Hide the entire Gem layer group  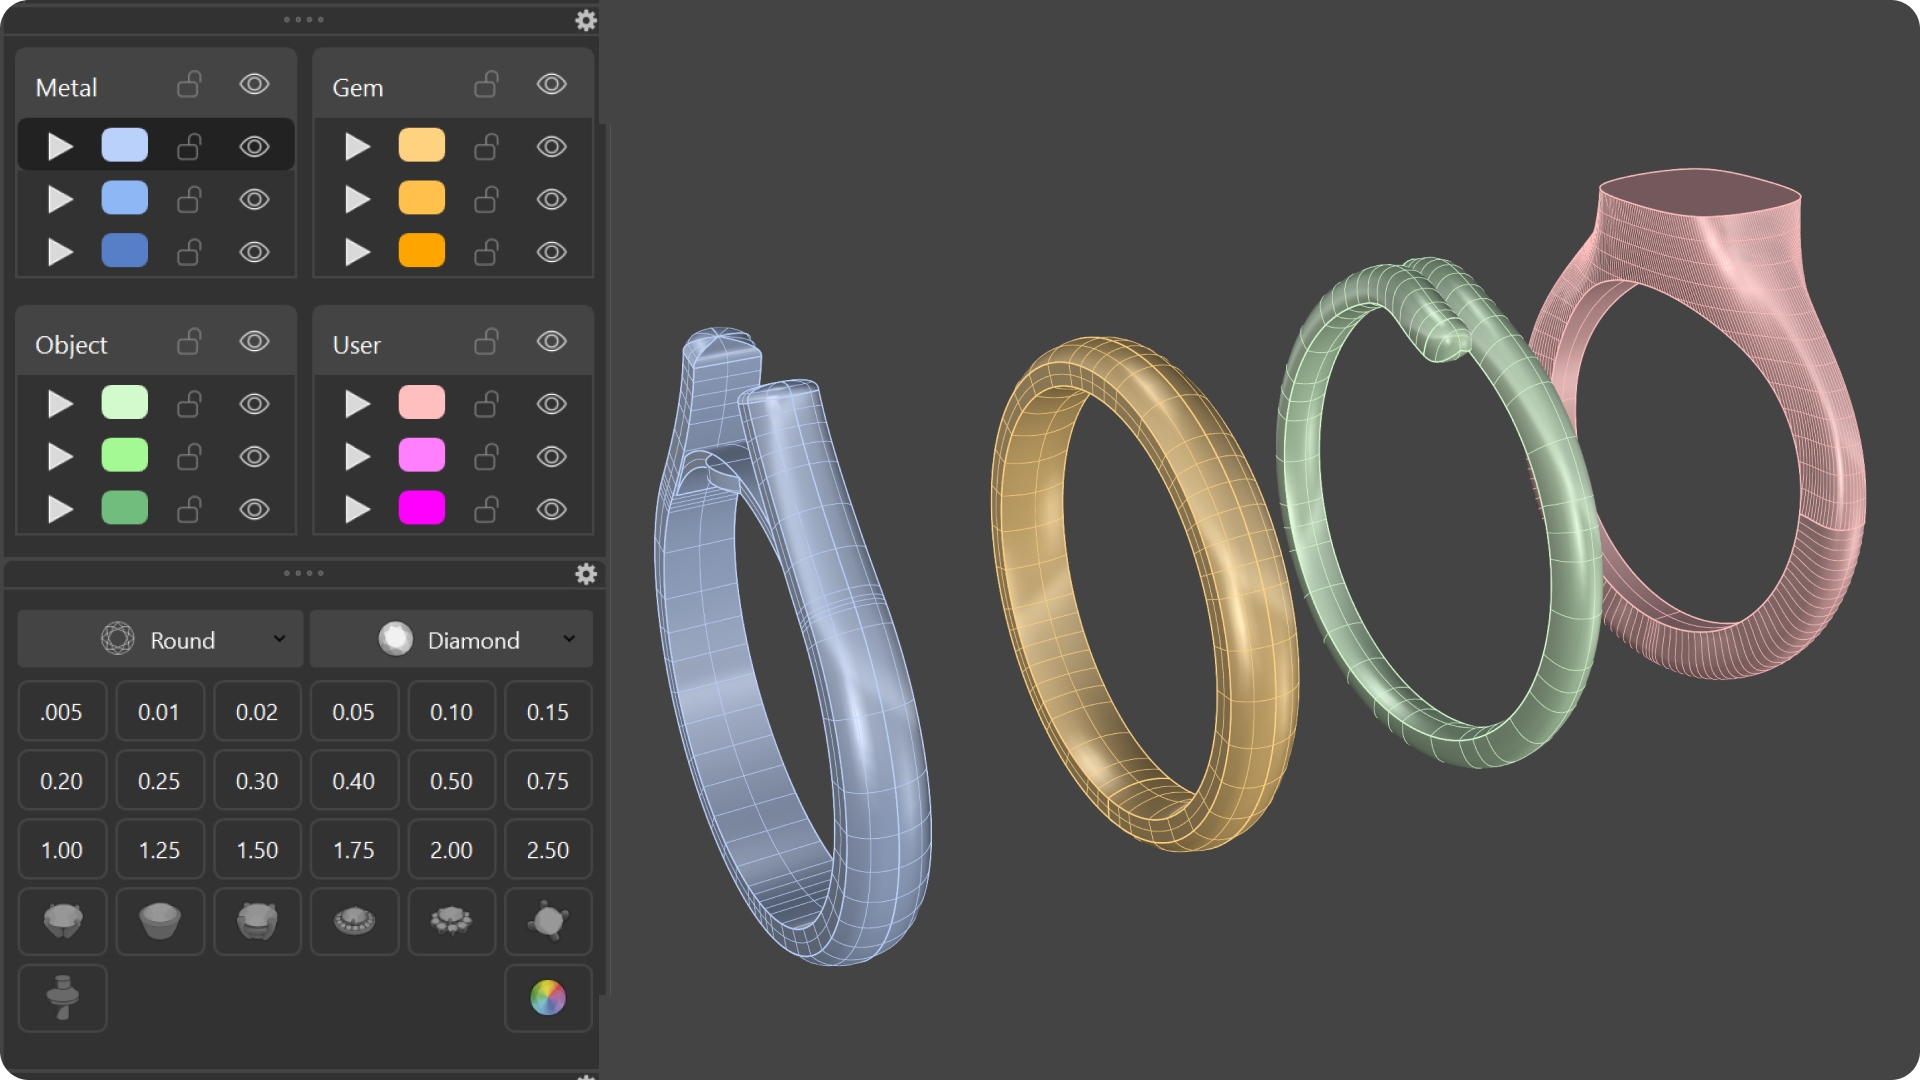pos(551,85)
